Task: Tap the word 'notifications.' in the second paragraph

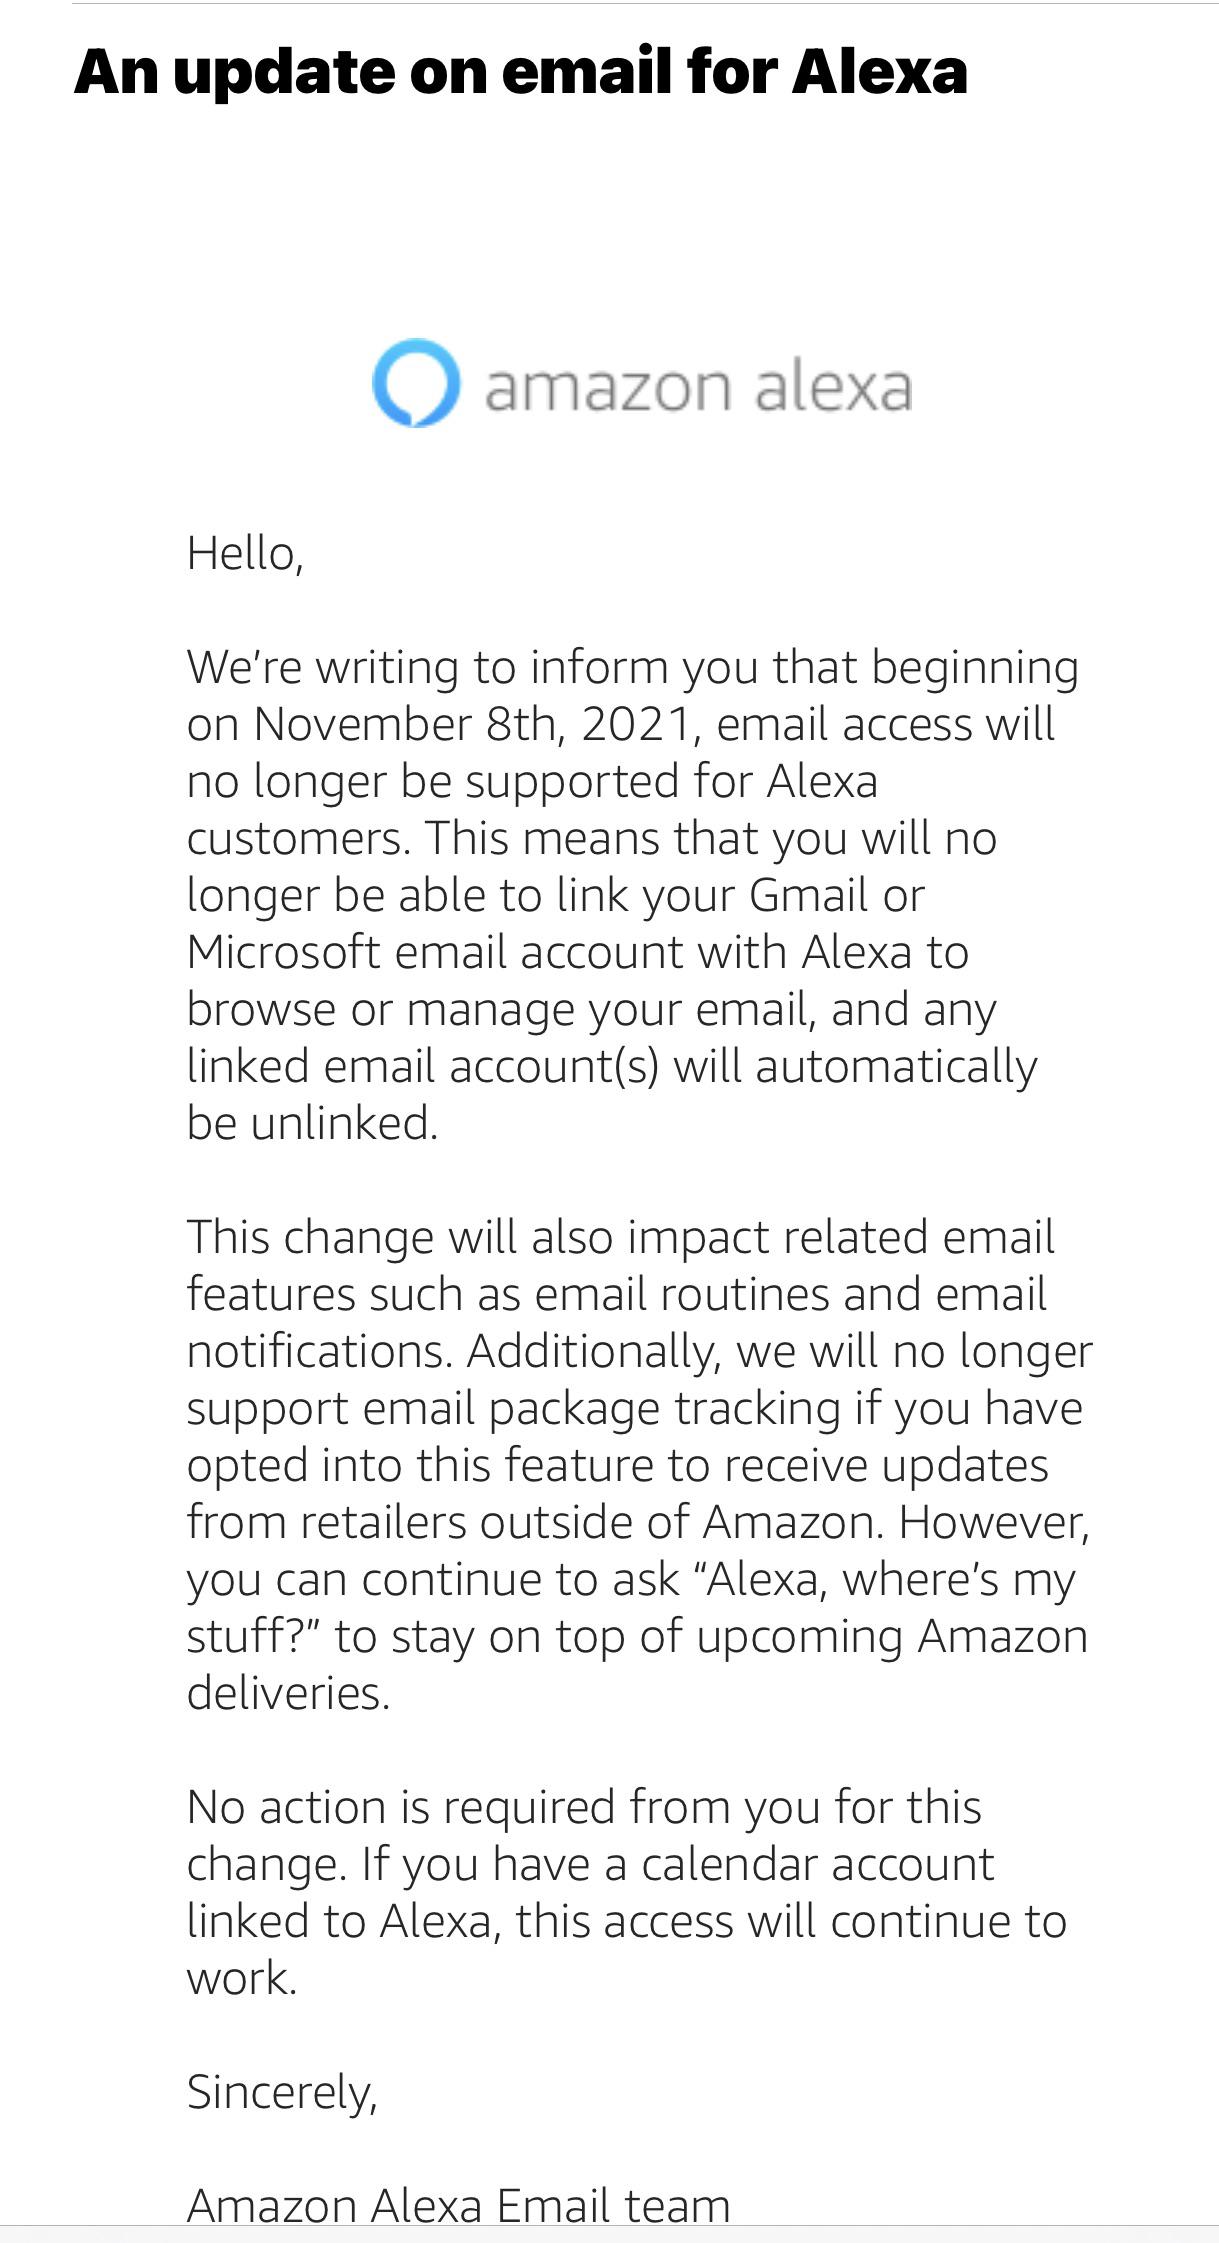Action: click(320, 1351)
